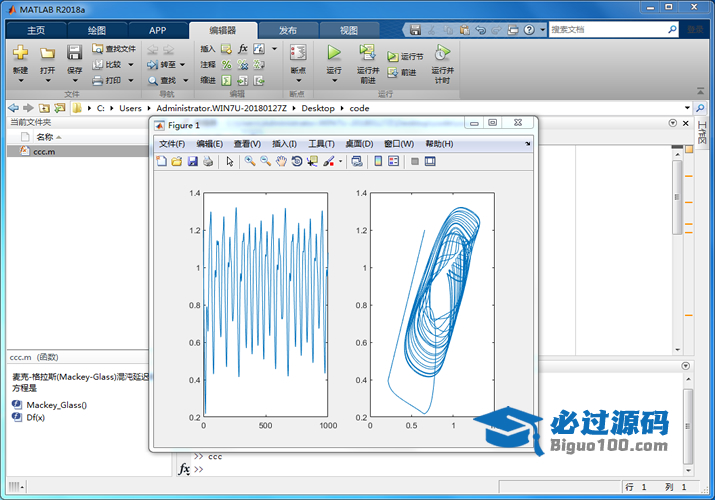Click the Desktop folder in the path bar
Screen dimensions: 715x500
point(318,108)
